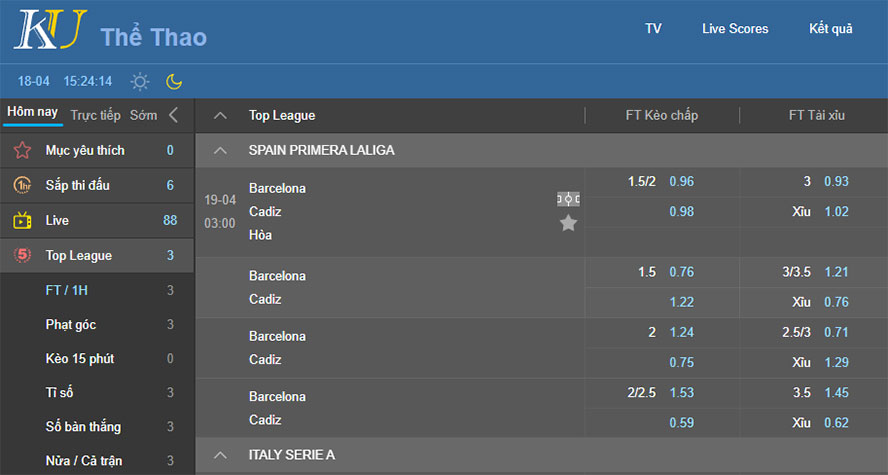
Task: Collapse the Top League header chevron
Action: (x=221, y=115)
